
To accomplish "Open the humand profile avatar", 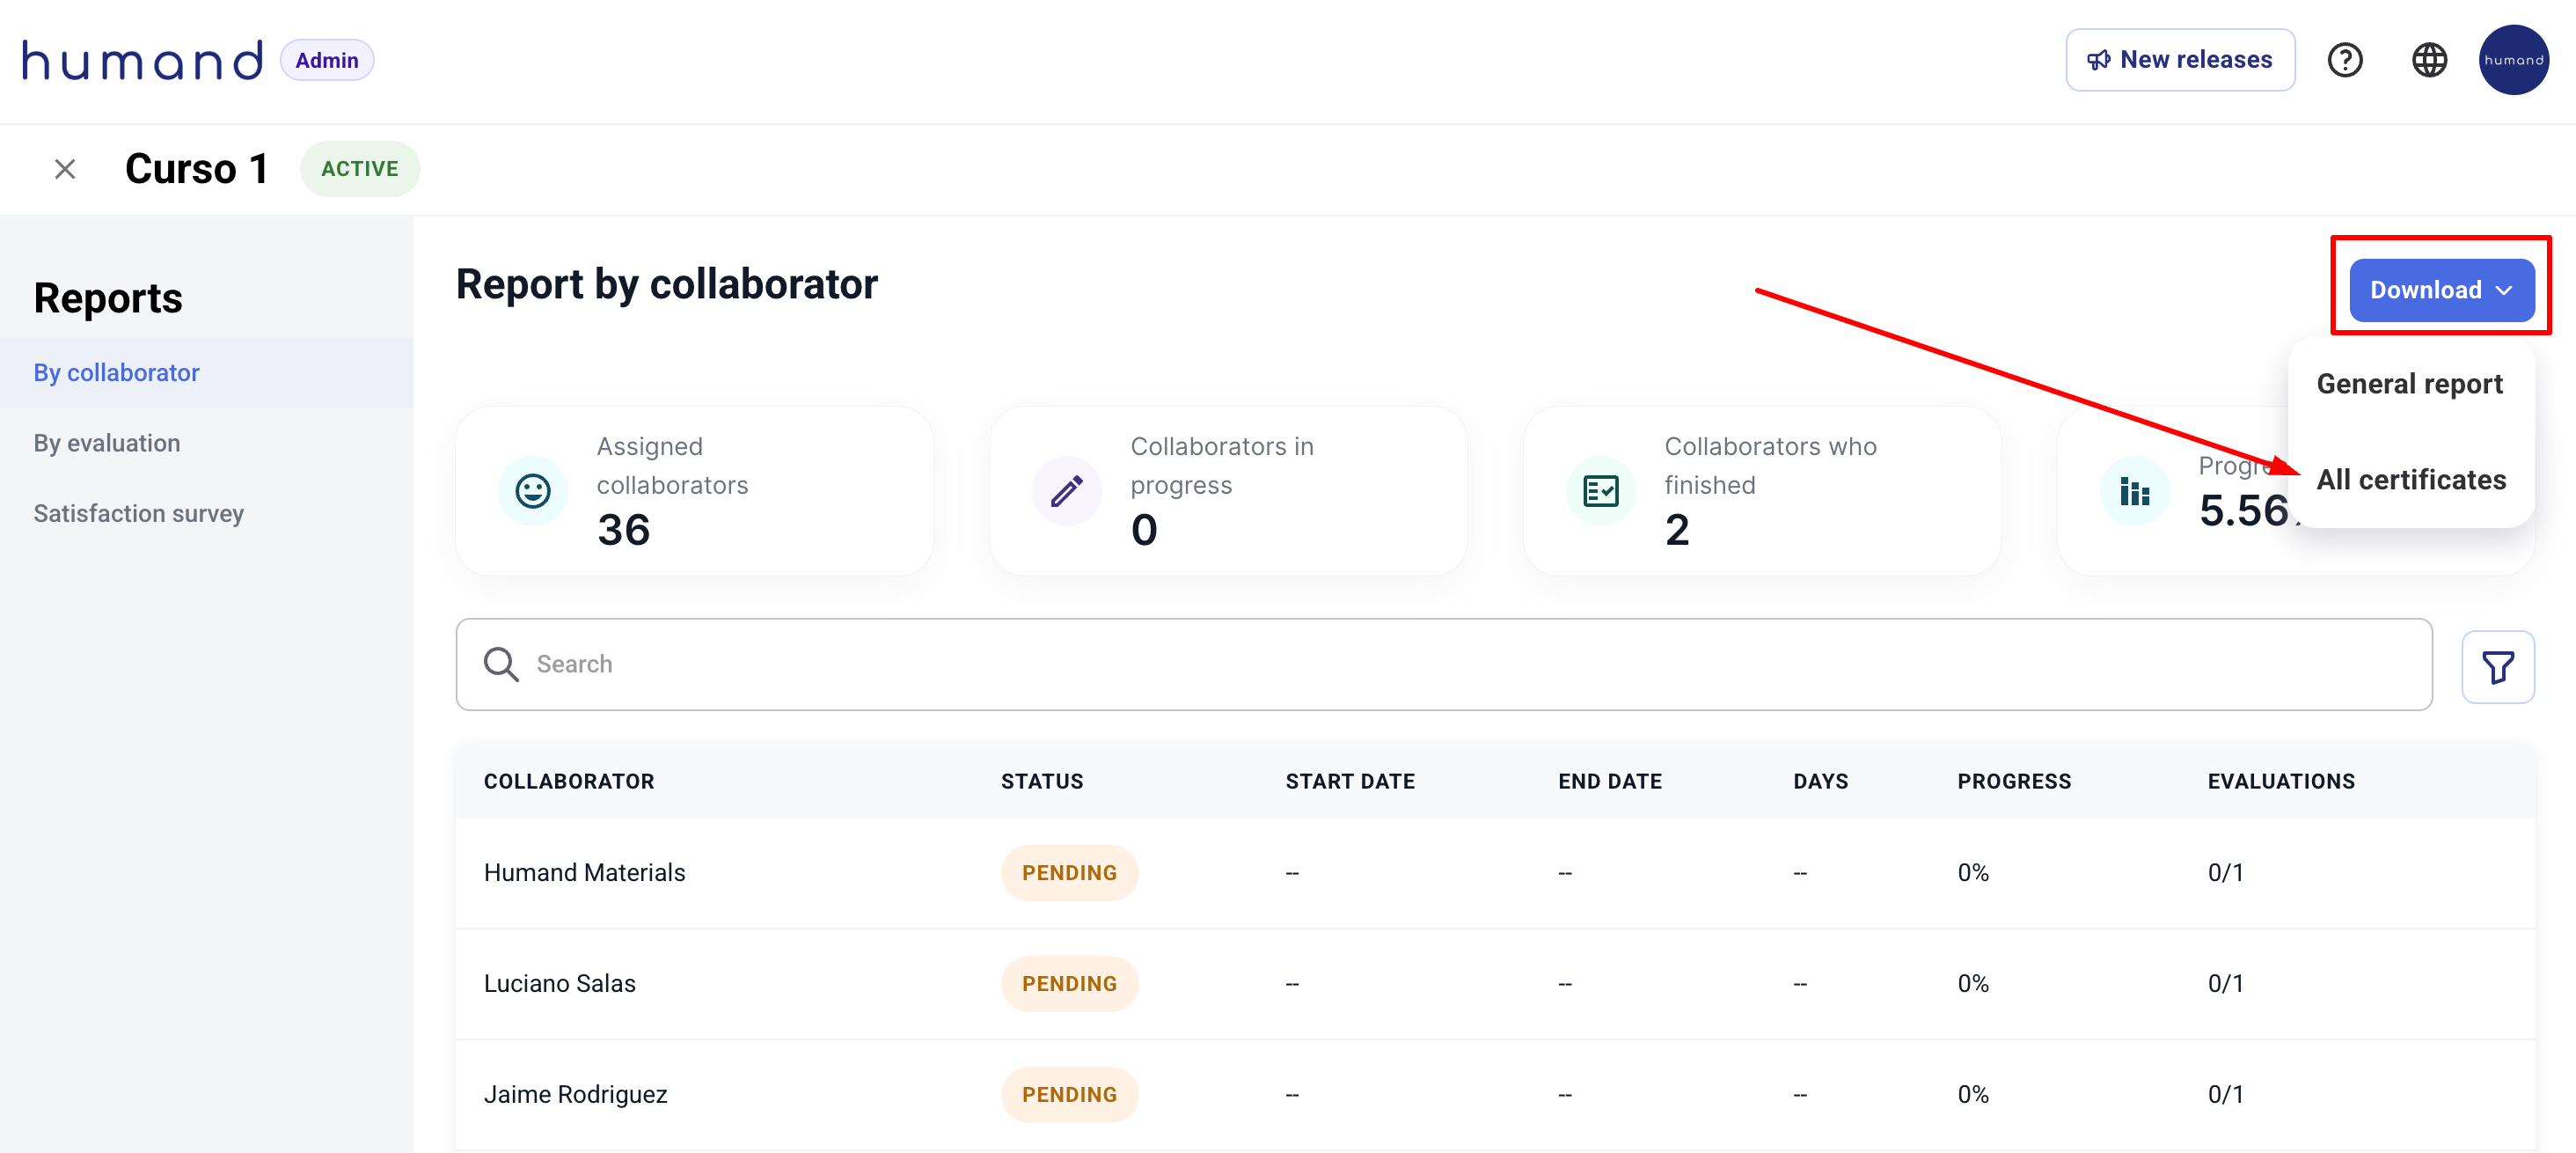I will [x=2513, y=60].
